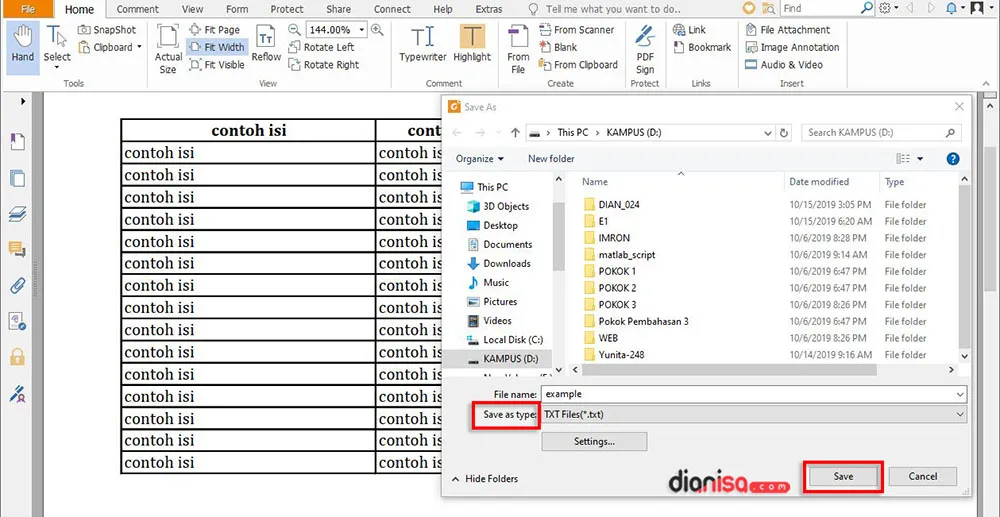Add a Bookmark
Viewport: 1000px width, 517px height.
pyautogui.click(x=702, y=47)
